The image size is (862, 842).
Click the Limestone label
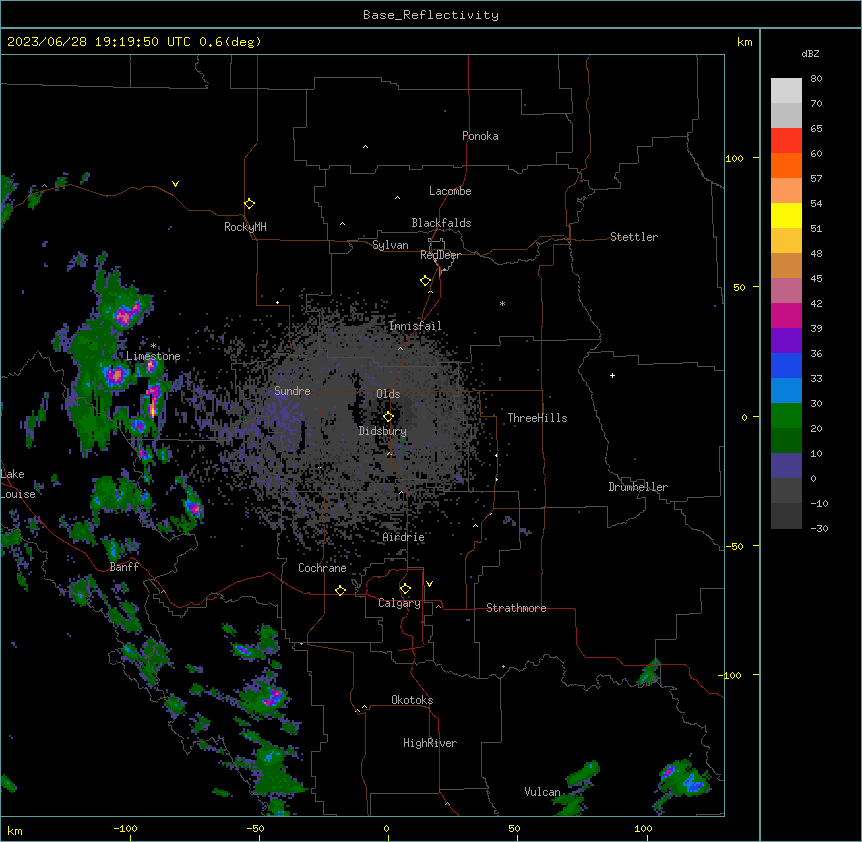153,356
